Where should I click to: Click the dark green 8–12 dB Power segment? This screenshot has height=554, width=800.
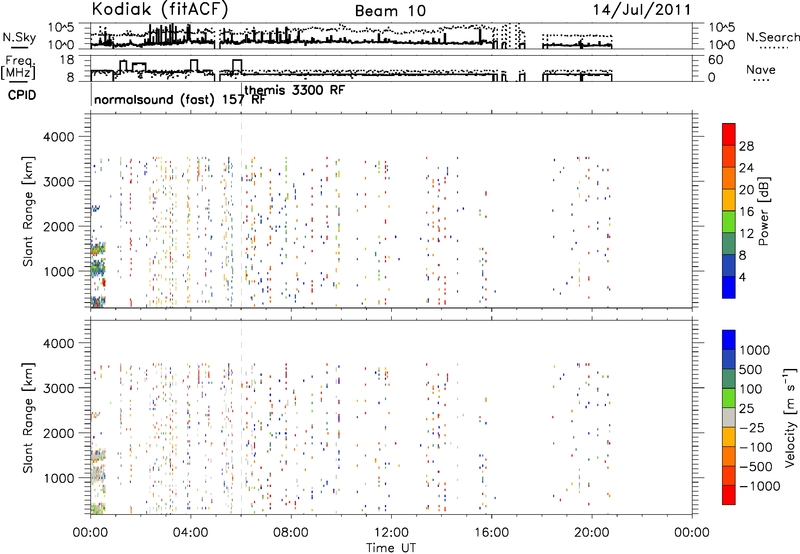click(x=729, y=243)
